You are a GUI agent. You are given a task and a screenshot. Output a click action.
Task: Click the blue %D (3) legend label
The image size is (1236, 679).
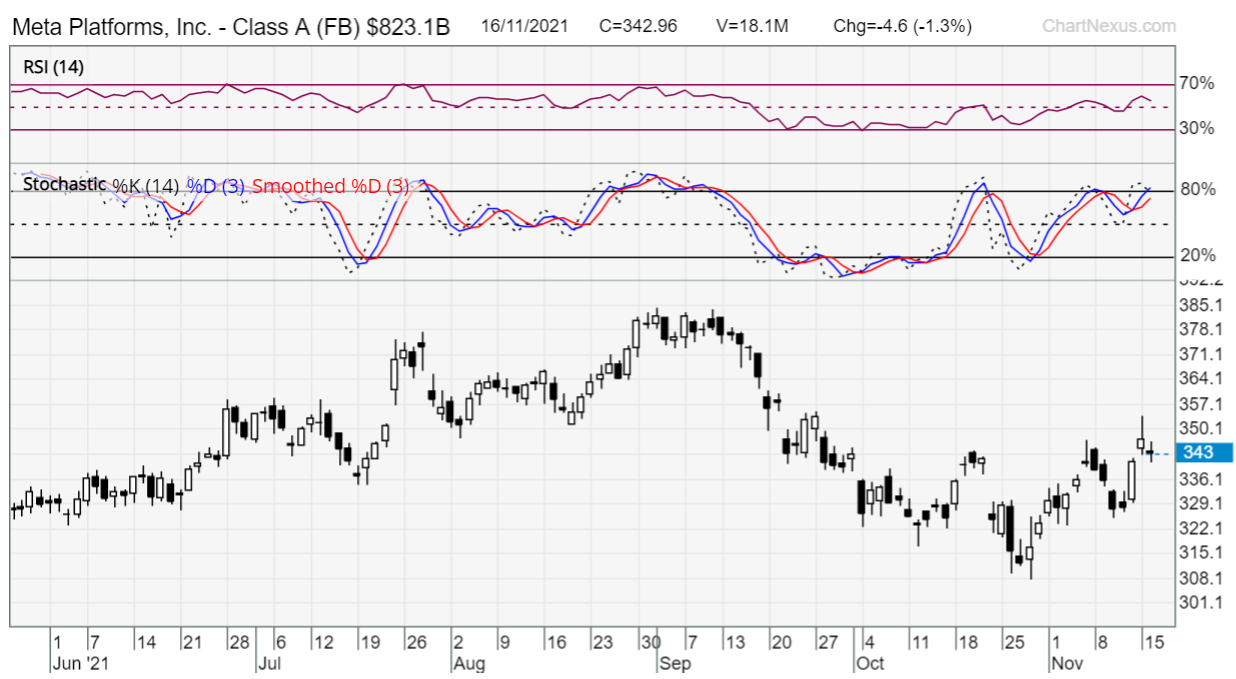coord(215,186)
